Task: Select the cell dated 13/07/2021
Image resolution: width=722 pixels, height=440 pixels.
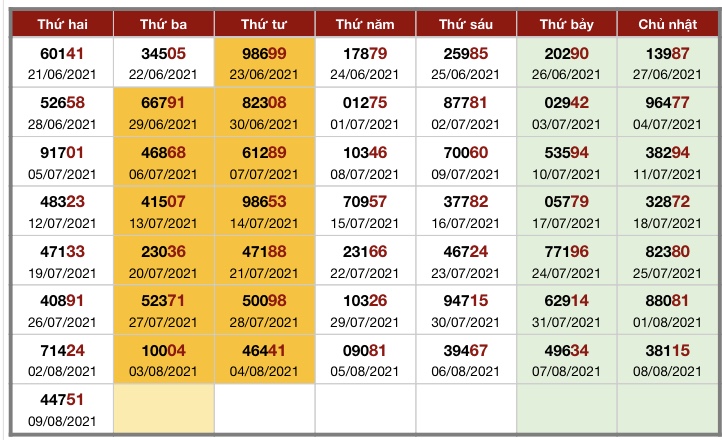Action: tap(163, 211)
